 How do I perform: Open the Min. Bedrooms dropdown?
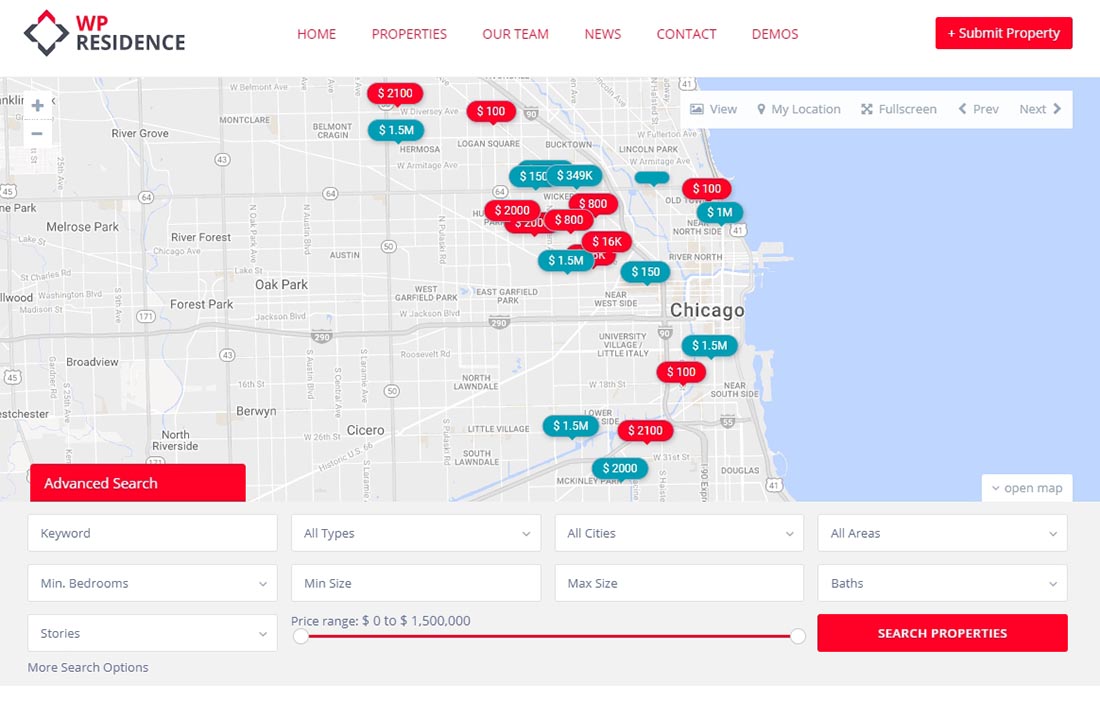[152, 583]
